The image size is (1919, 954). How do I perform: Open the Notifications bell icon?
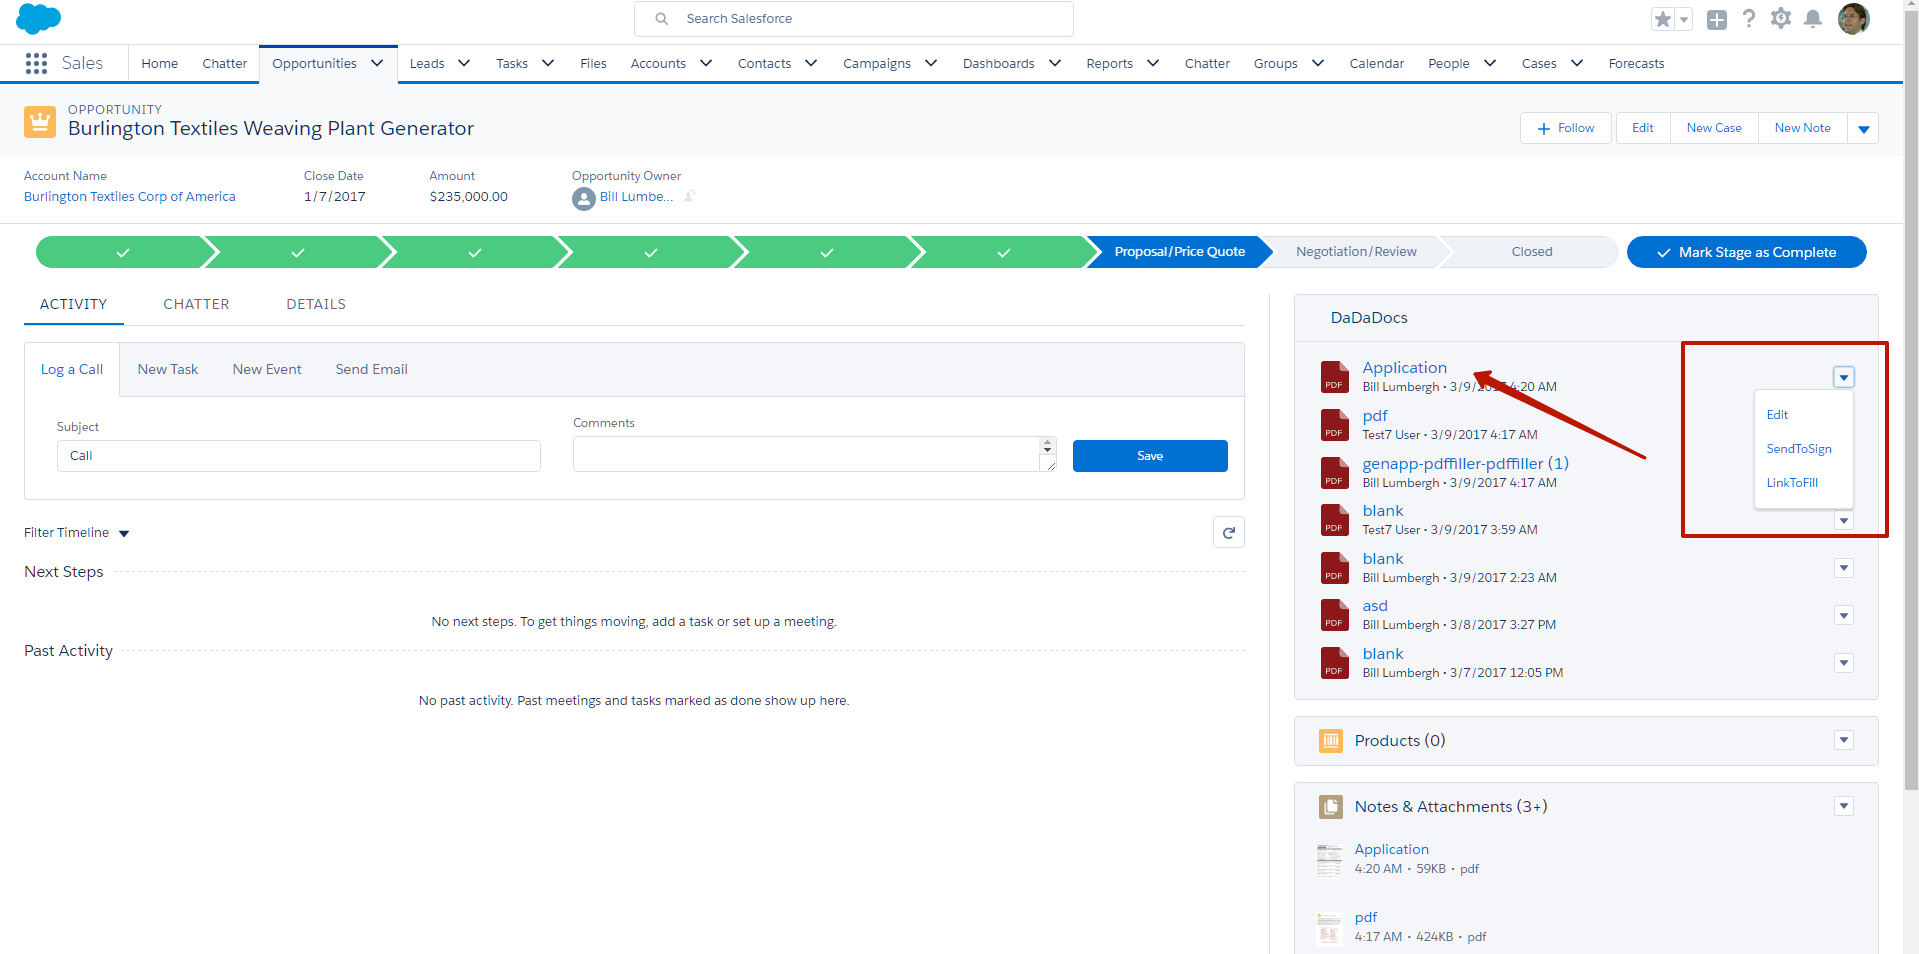[1812, 19]
